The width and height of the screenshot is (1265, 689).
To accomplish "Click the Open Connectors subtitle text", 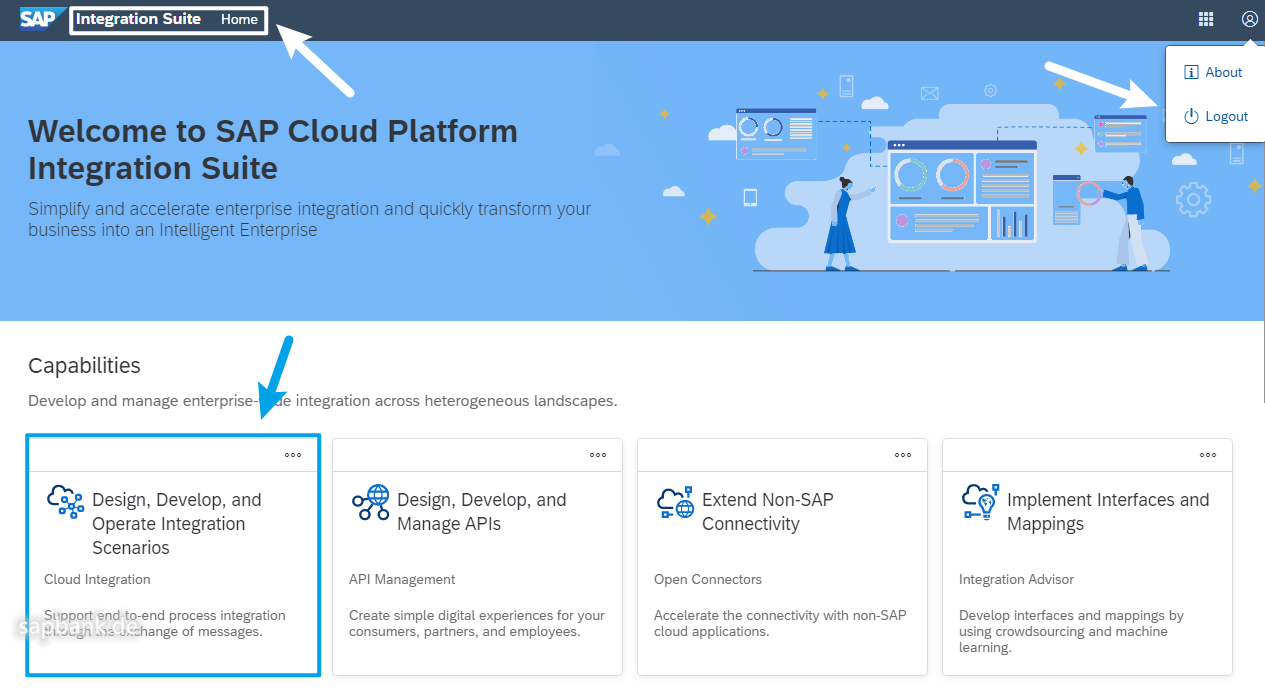I will 708,579.
